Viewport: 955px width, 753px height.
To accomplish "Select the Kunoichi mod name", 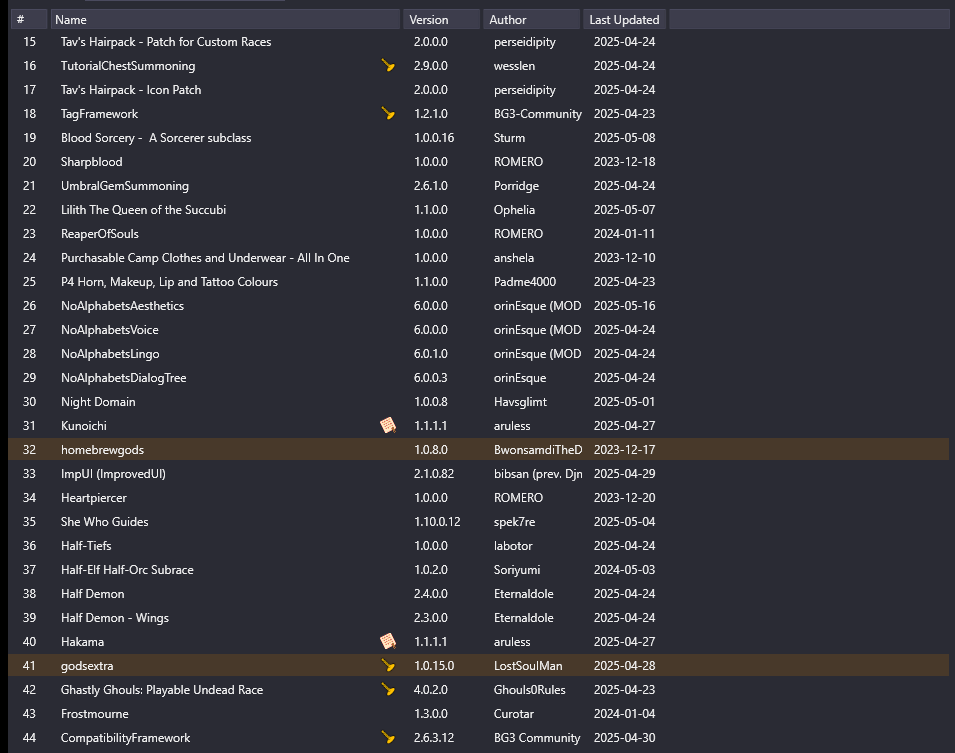I will [x=83, y=425].
